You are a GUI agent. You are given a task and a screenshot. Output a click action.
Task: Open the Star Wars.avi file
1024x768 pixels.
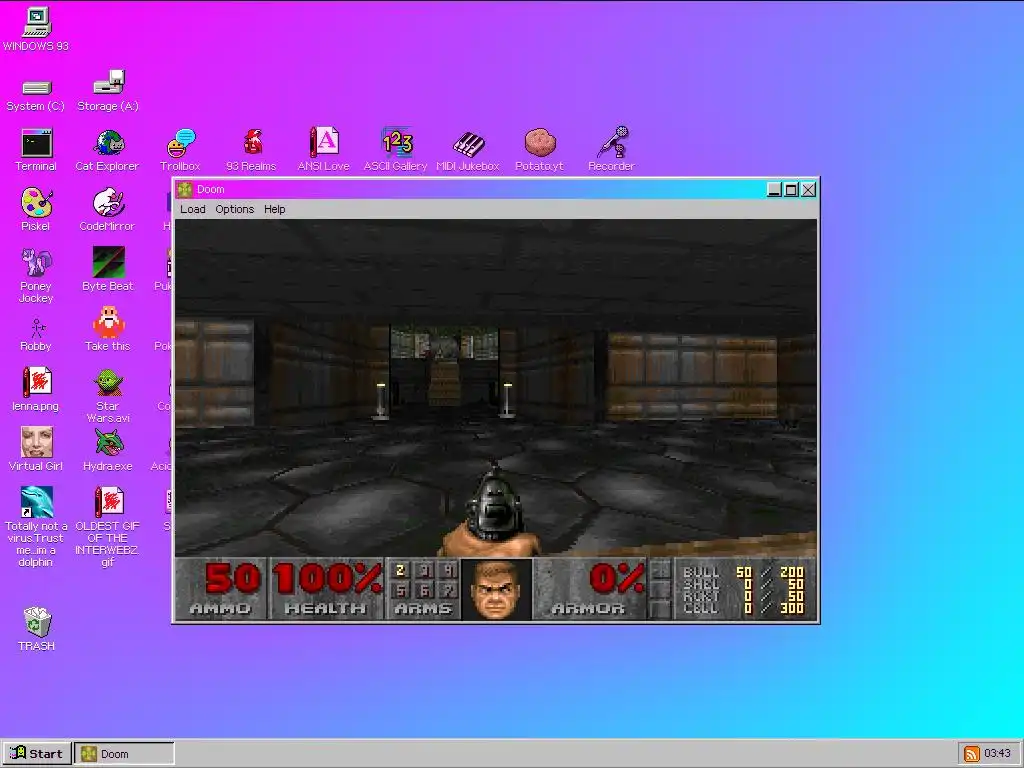pos(108,396)
